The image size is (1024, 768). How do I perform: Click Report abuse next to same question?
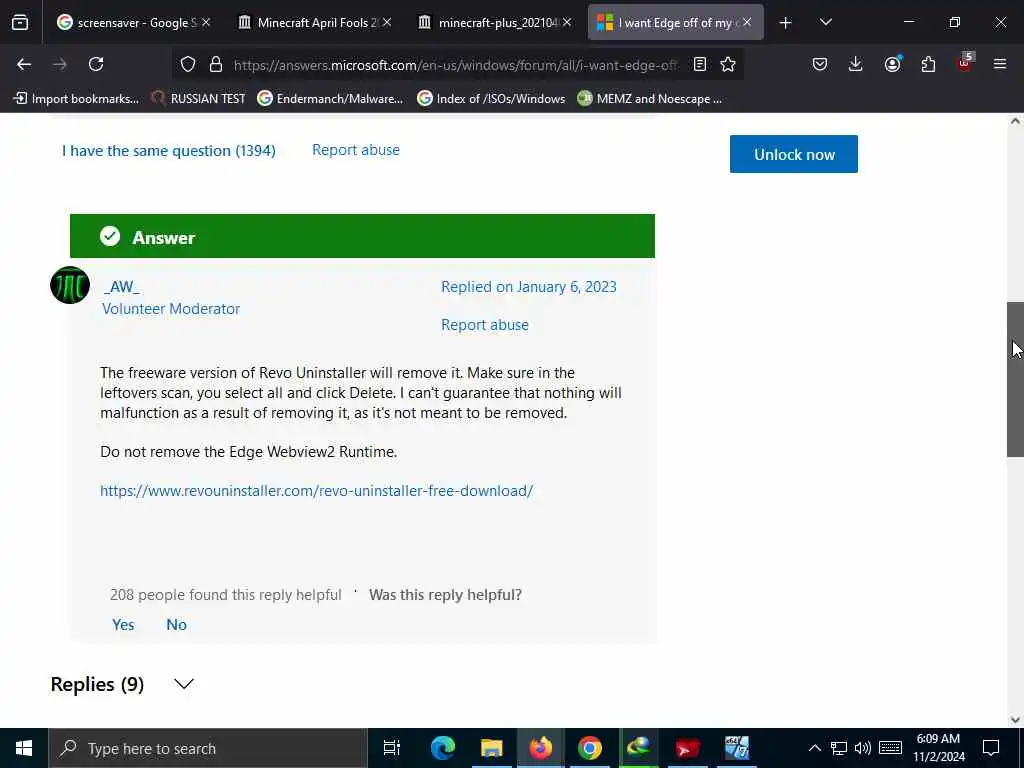pyautogui.click(x=356, y=150)
